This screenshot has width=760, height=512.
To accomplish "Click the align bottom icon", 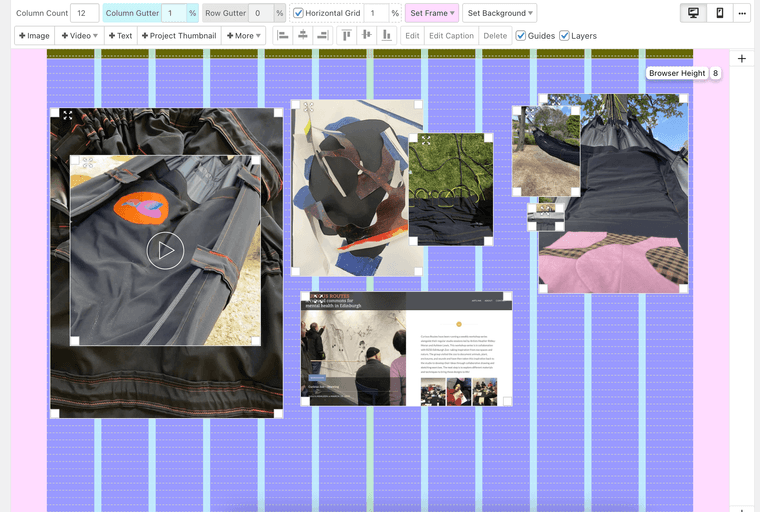I will tap(386, 36).
